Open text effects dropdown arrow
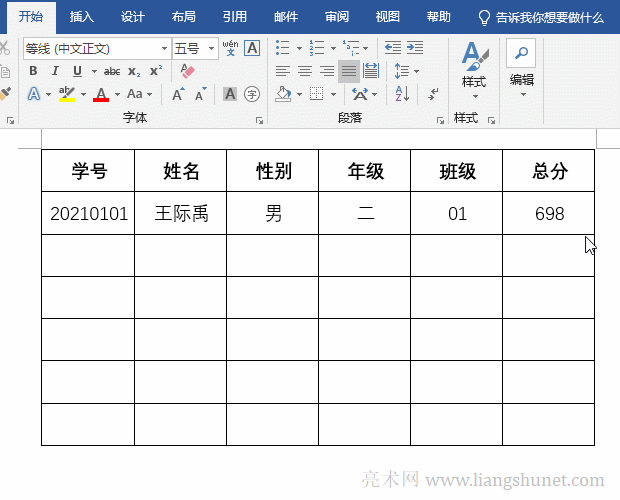620x500 pixels. (x=48, y=94)
